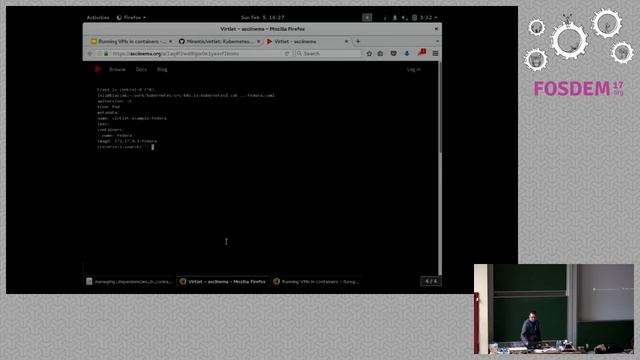Click the red extension icon with badge
The width and height of the screenshot is (640, 360).
click(422, 53)
